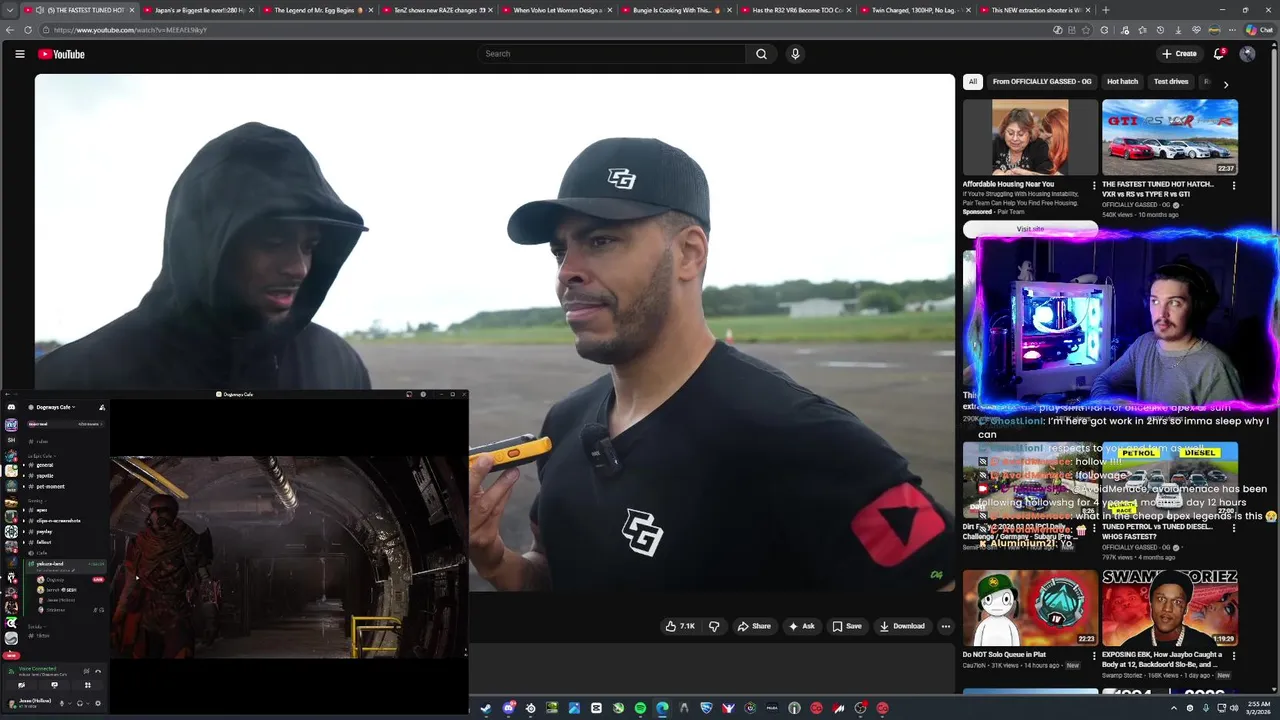Click the browser back arrow
Screen dimensions: 1280x720
tap(11, 30)
